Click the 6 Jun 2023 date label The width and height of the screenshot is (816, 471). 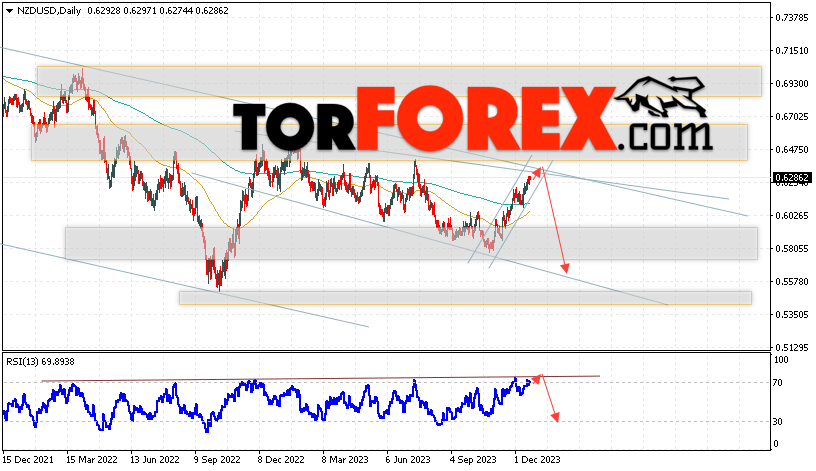point(408,460)
